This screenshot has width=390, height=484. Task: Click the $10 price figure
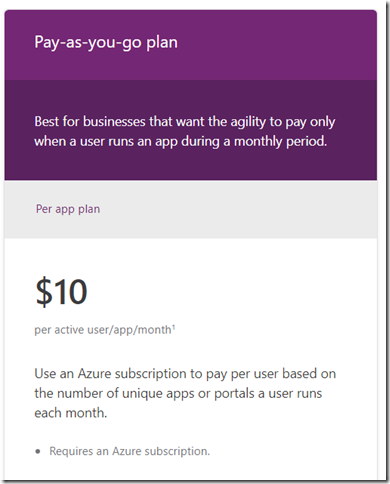click(61, 291)
